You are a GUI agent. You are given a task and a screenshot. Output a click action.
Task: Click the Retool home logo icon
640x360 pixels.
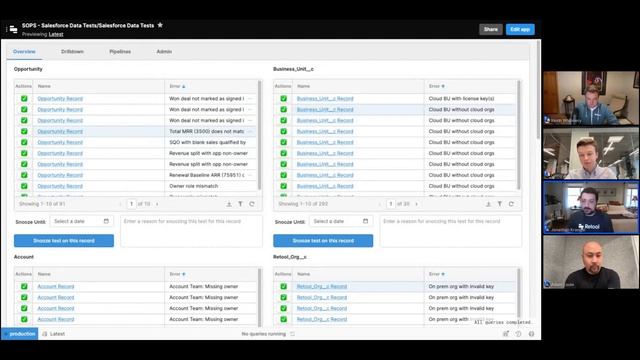[13, 29]
